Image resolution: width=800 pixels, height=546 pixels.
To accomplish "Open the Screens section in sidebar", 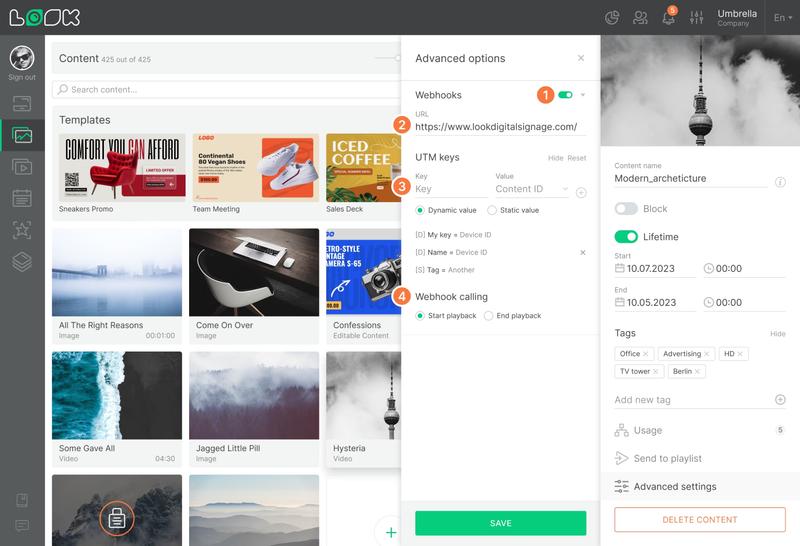I will click(22, 104).
